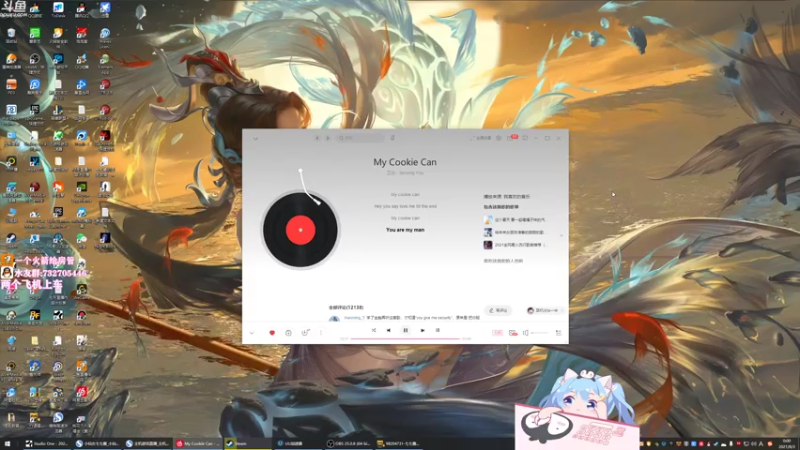The height and width of the screenshot is (450, 800).
Task: Click the download song icon
Action: pos(305,333)
